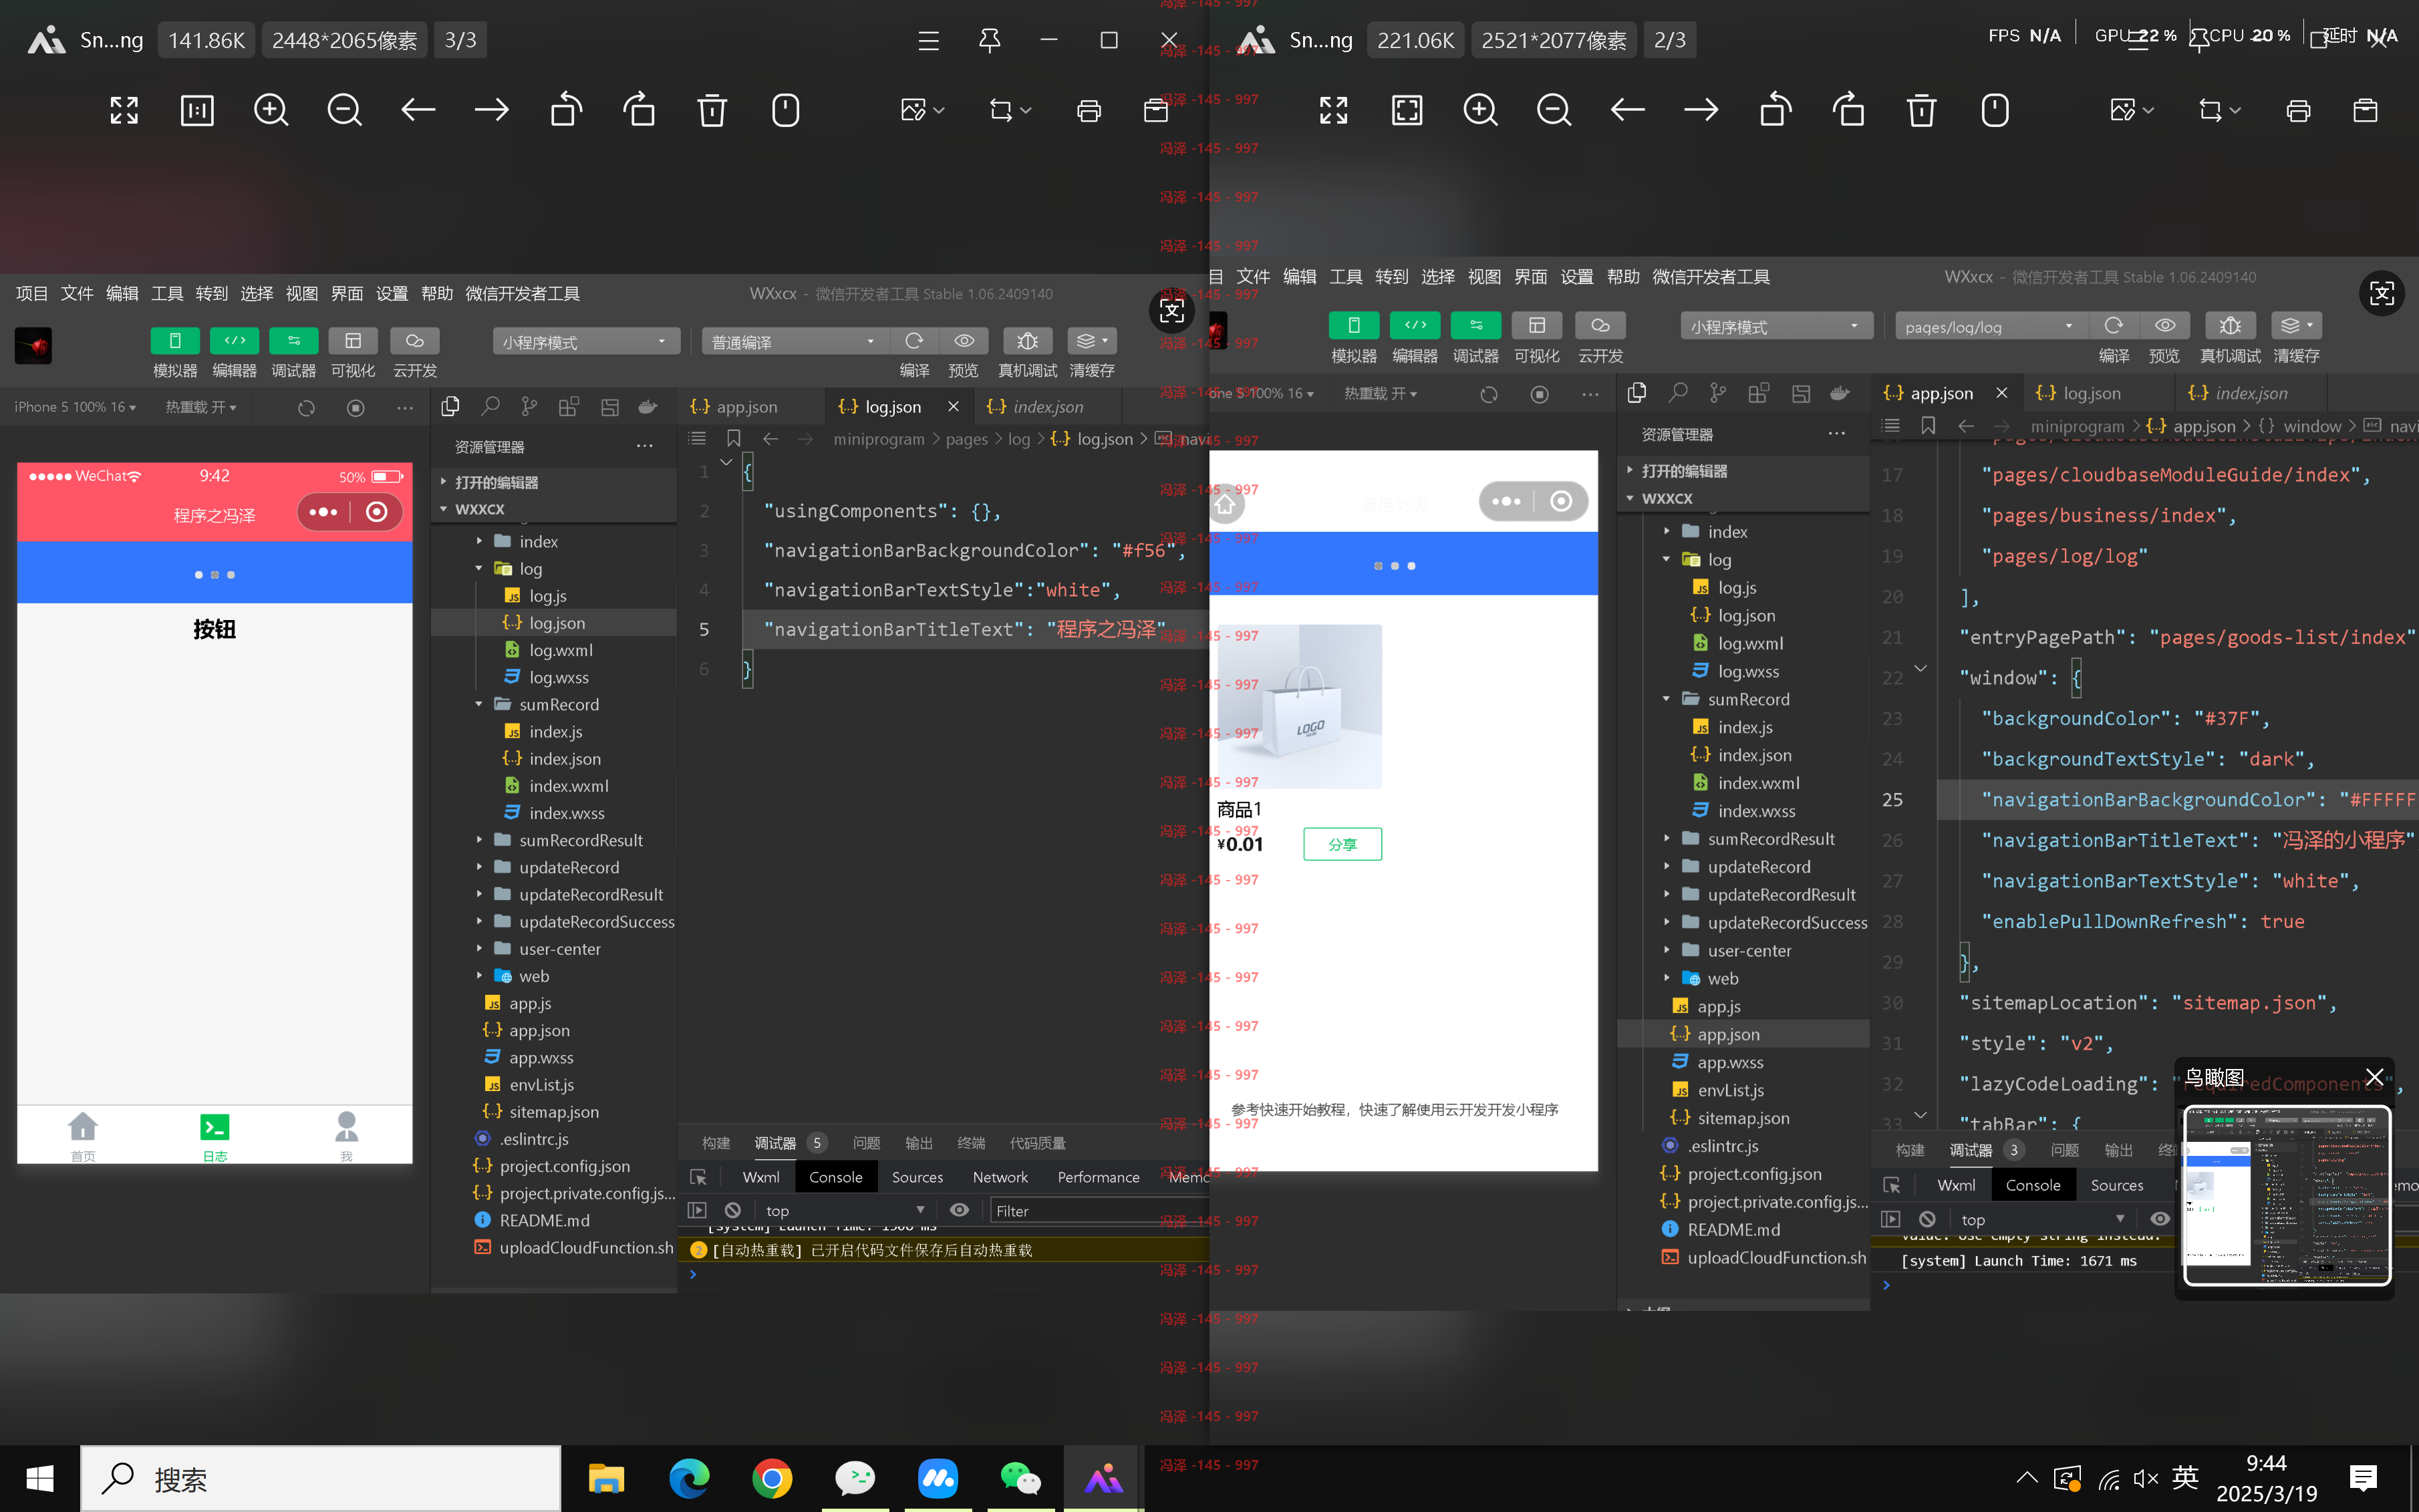This screenshot has height=1512, width=2419.
Task: Expand sumRecordResult folder in left tree
Action: (x=479, y=840)
